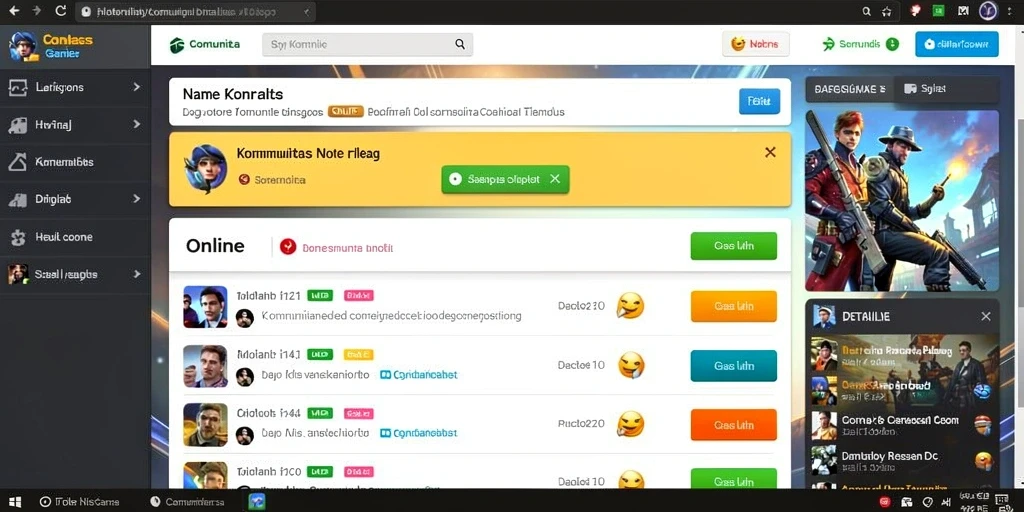1024x512 pixels.
Task: Click the blue badge in the second DETAIILIE entry
Action: [x=982, y=391]
